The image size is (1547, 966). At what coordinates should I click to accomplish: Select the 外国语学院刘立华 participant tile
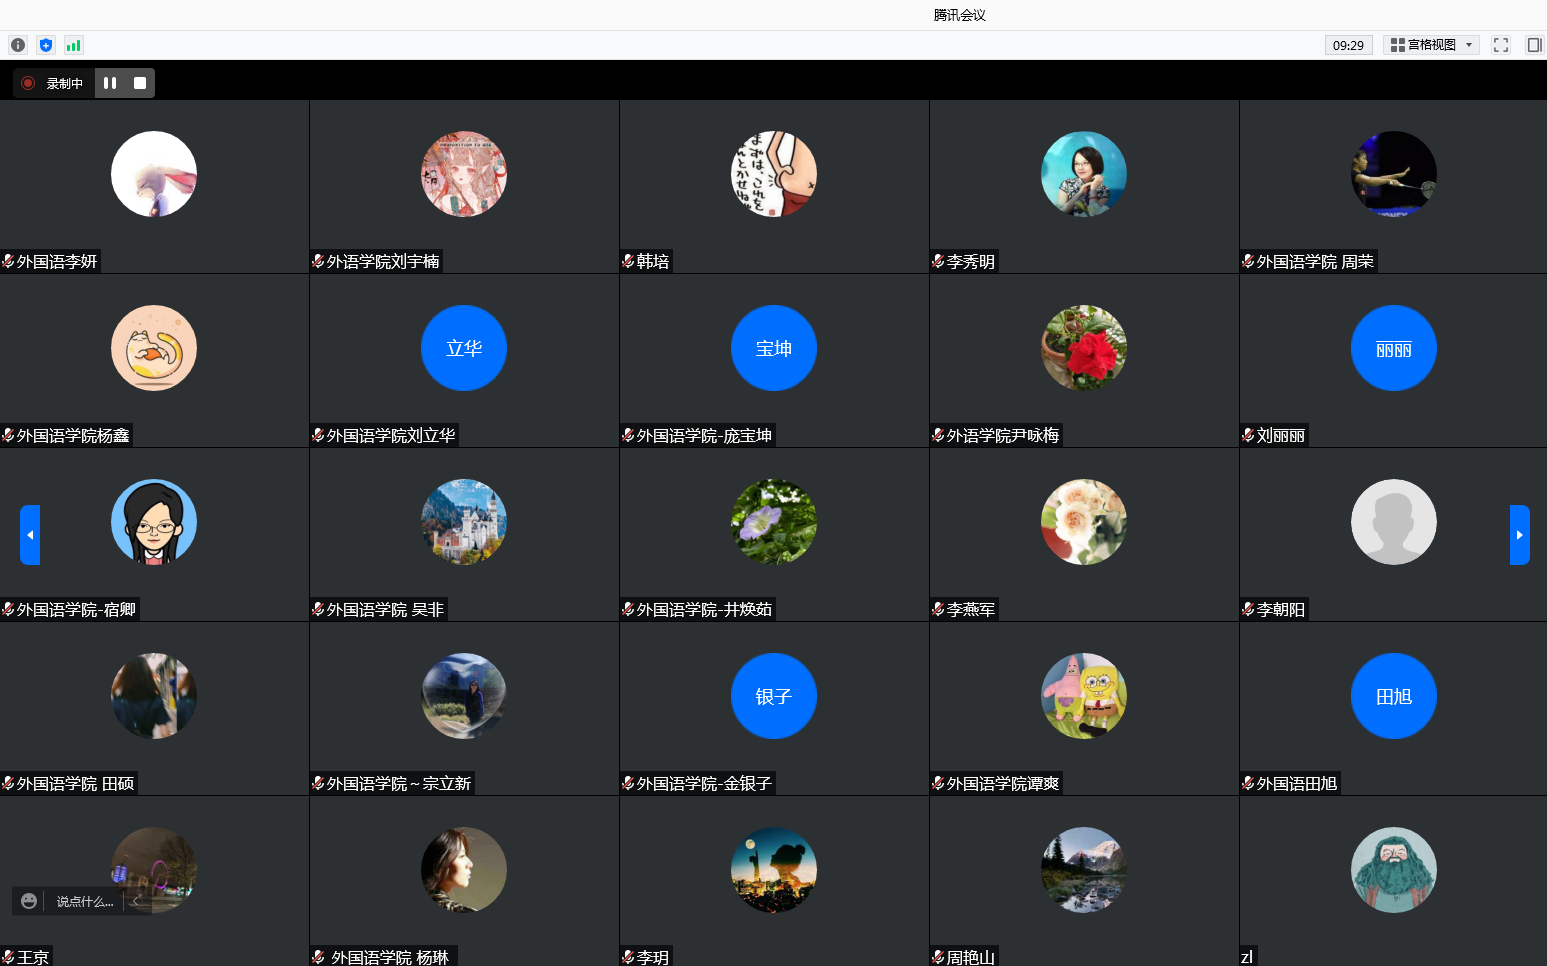point(464,360)
